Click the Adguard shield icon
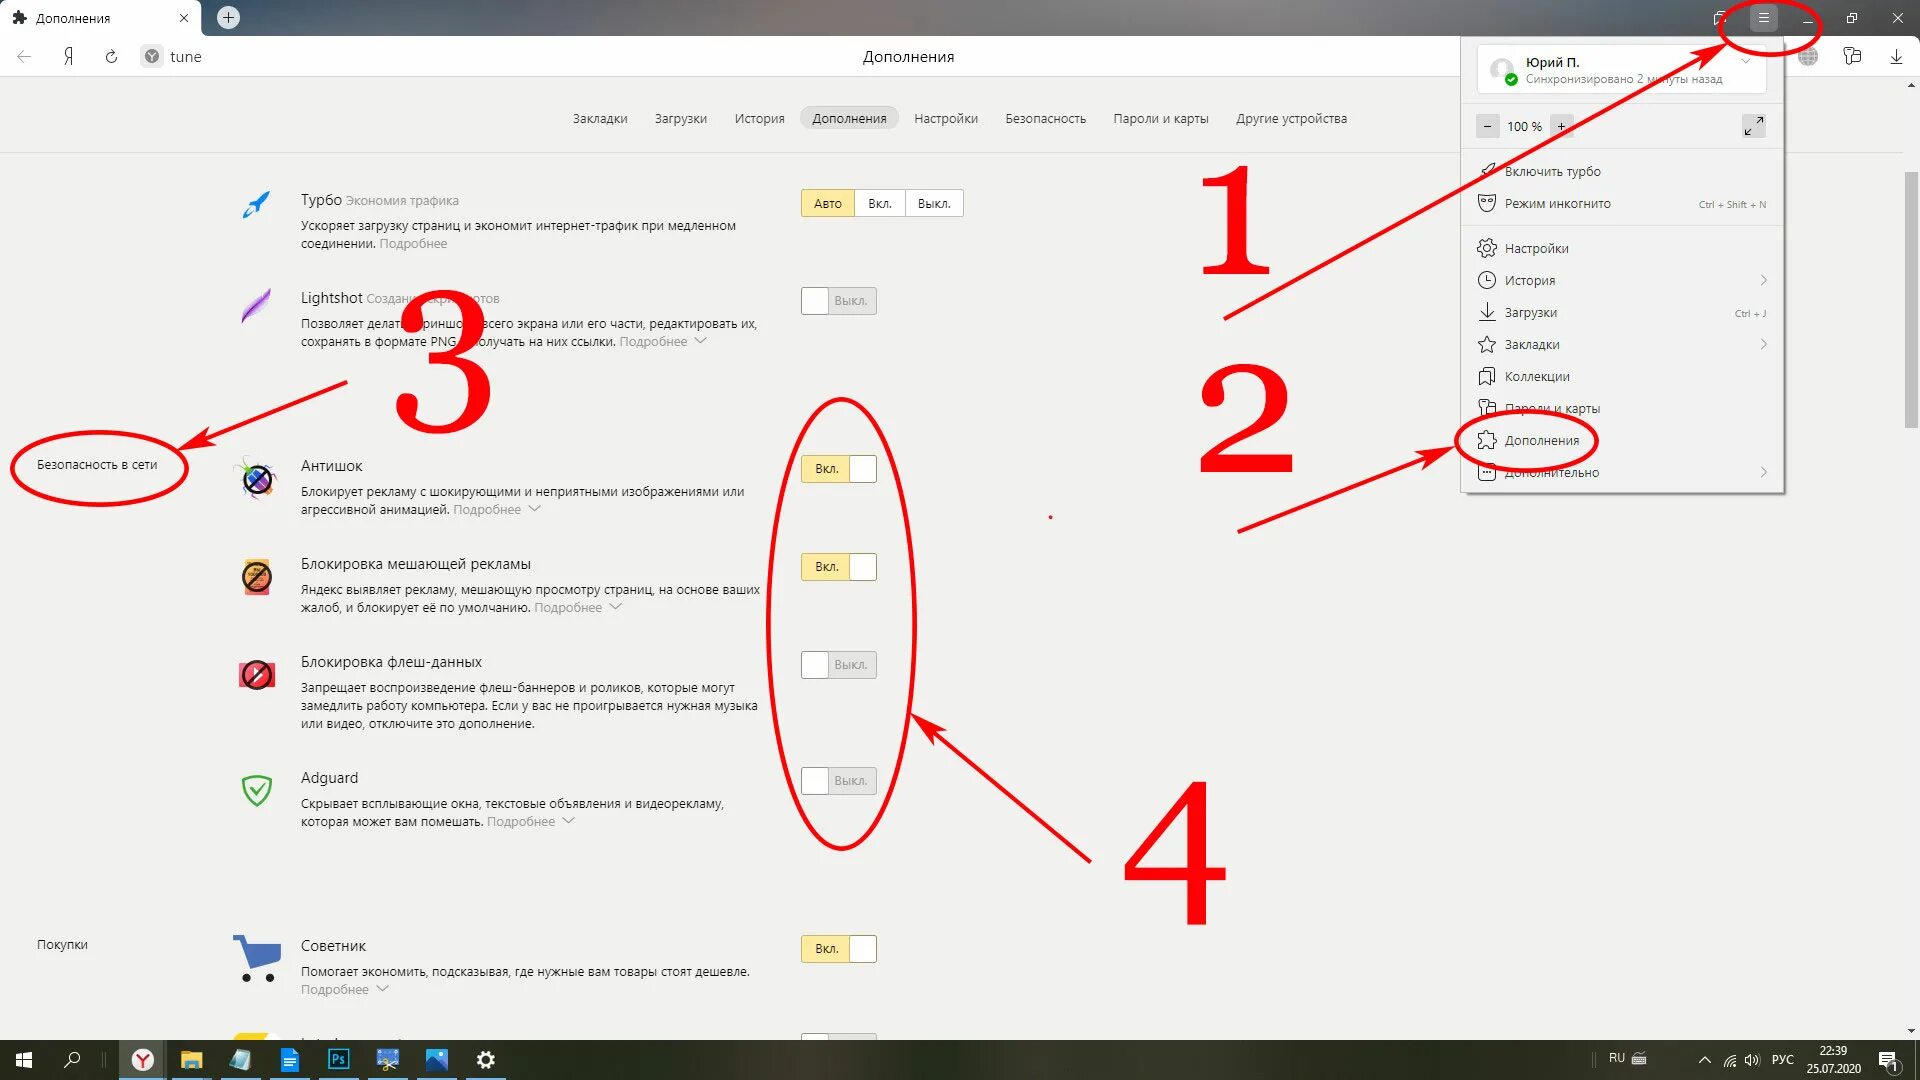 tap(257, 790)
